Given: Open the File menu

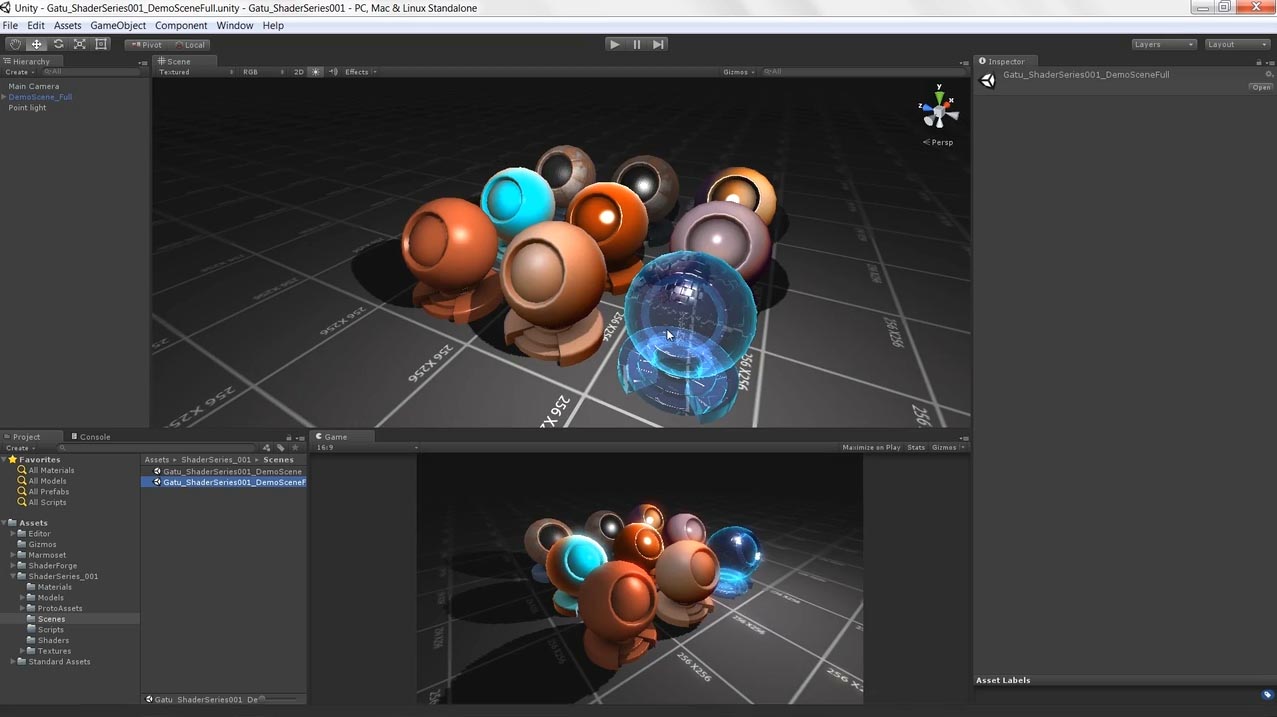Looking at the screenshot, I should tap(10, 26).
